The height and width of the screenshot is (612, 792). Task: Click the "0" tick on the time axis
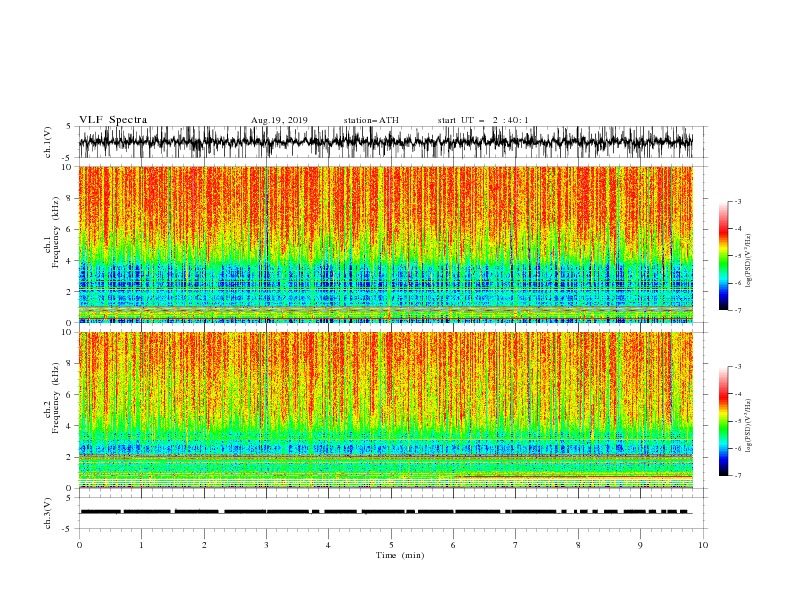79,545
